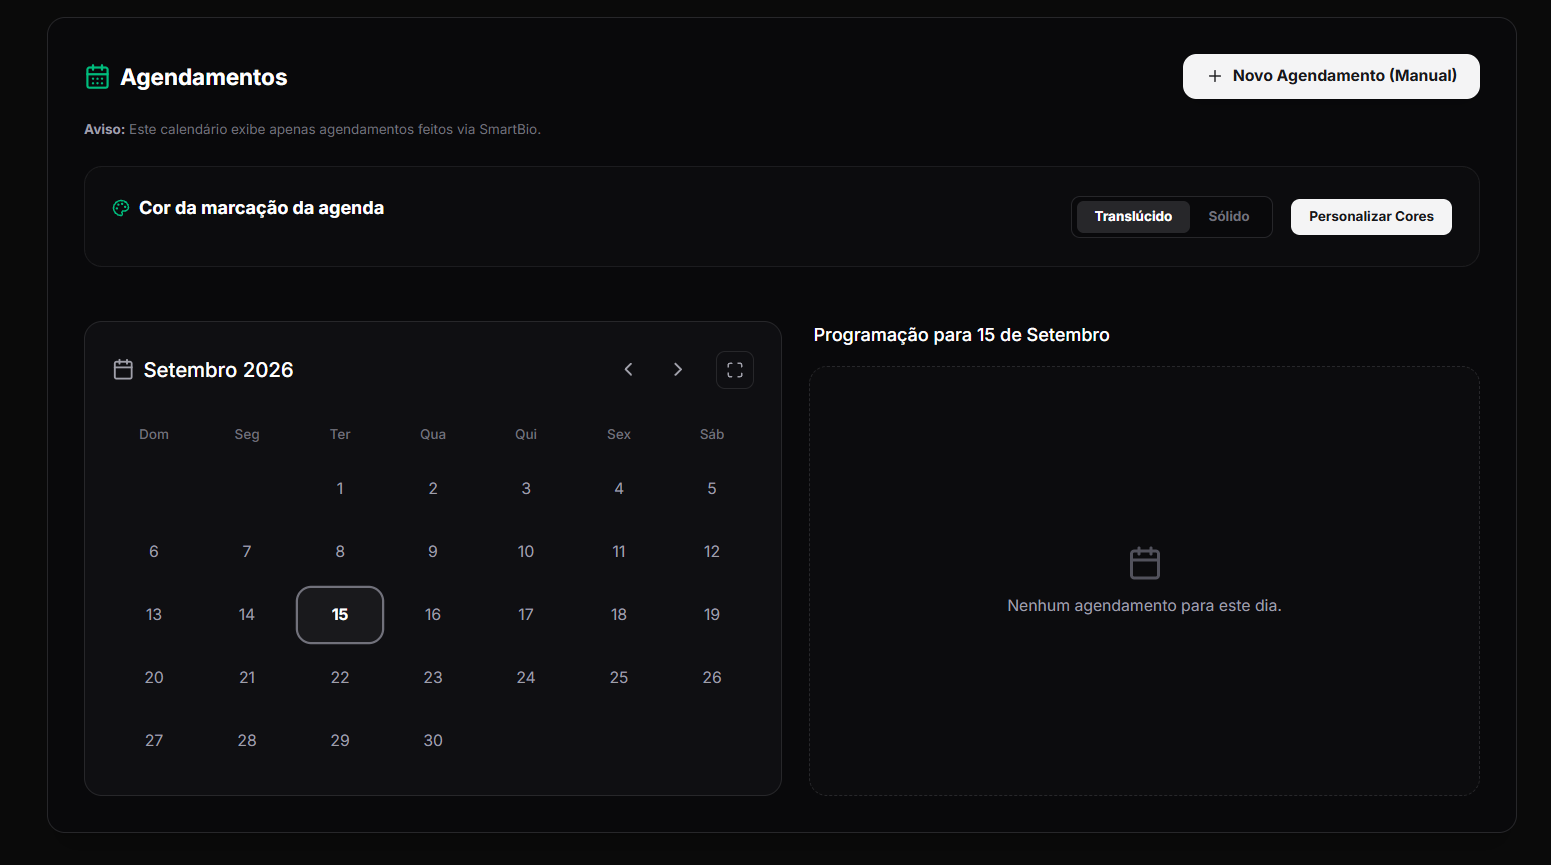
Task: Select day 18 in the calendar
Action: coord(619,615)
